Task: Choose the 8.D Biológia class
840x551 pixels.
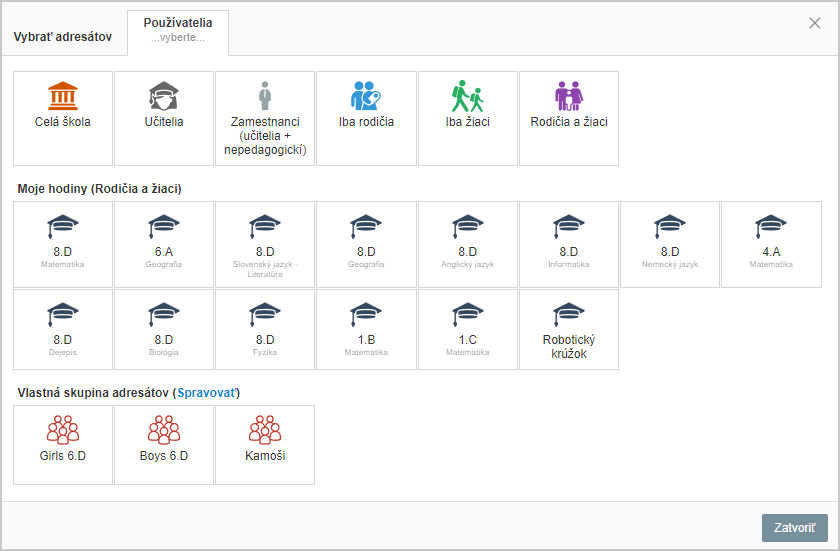Action: [x=164, y=329]
